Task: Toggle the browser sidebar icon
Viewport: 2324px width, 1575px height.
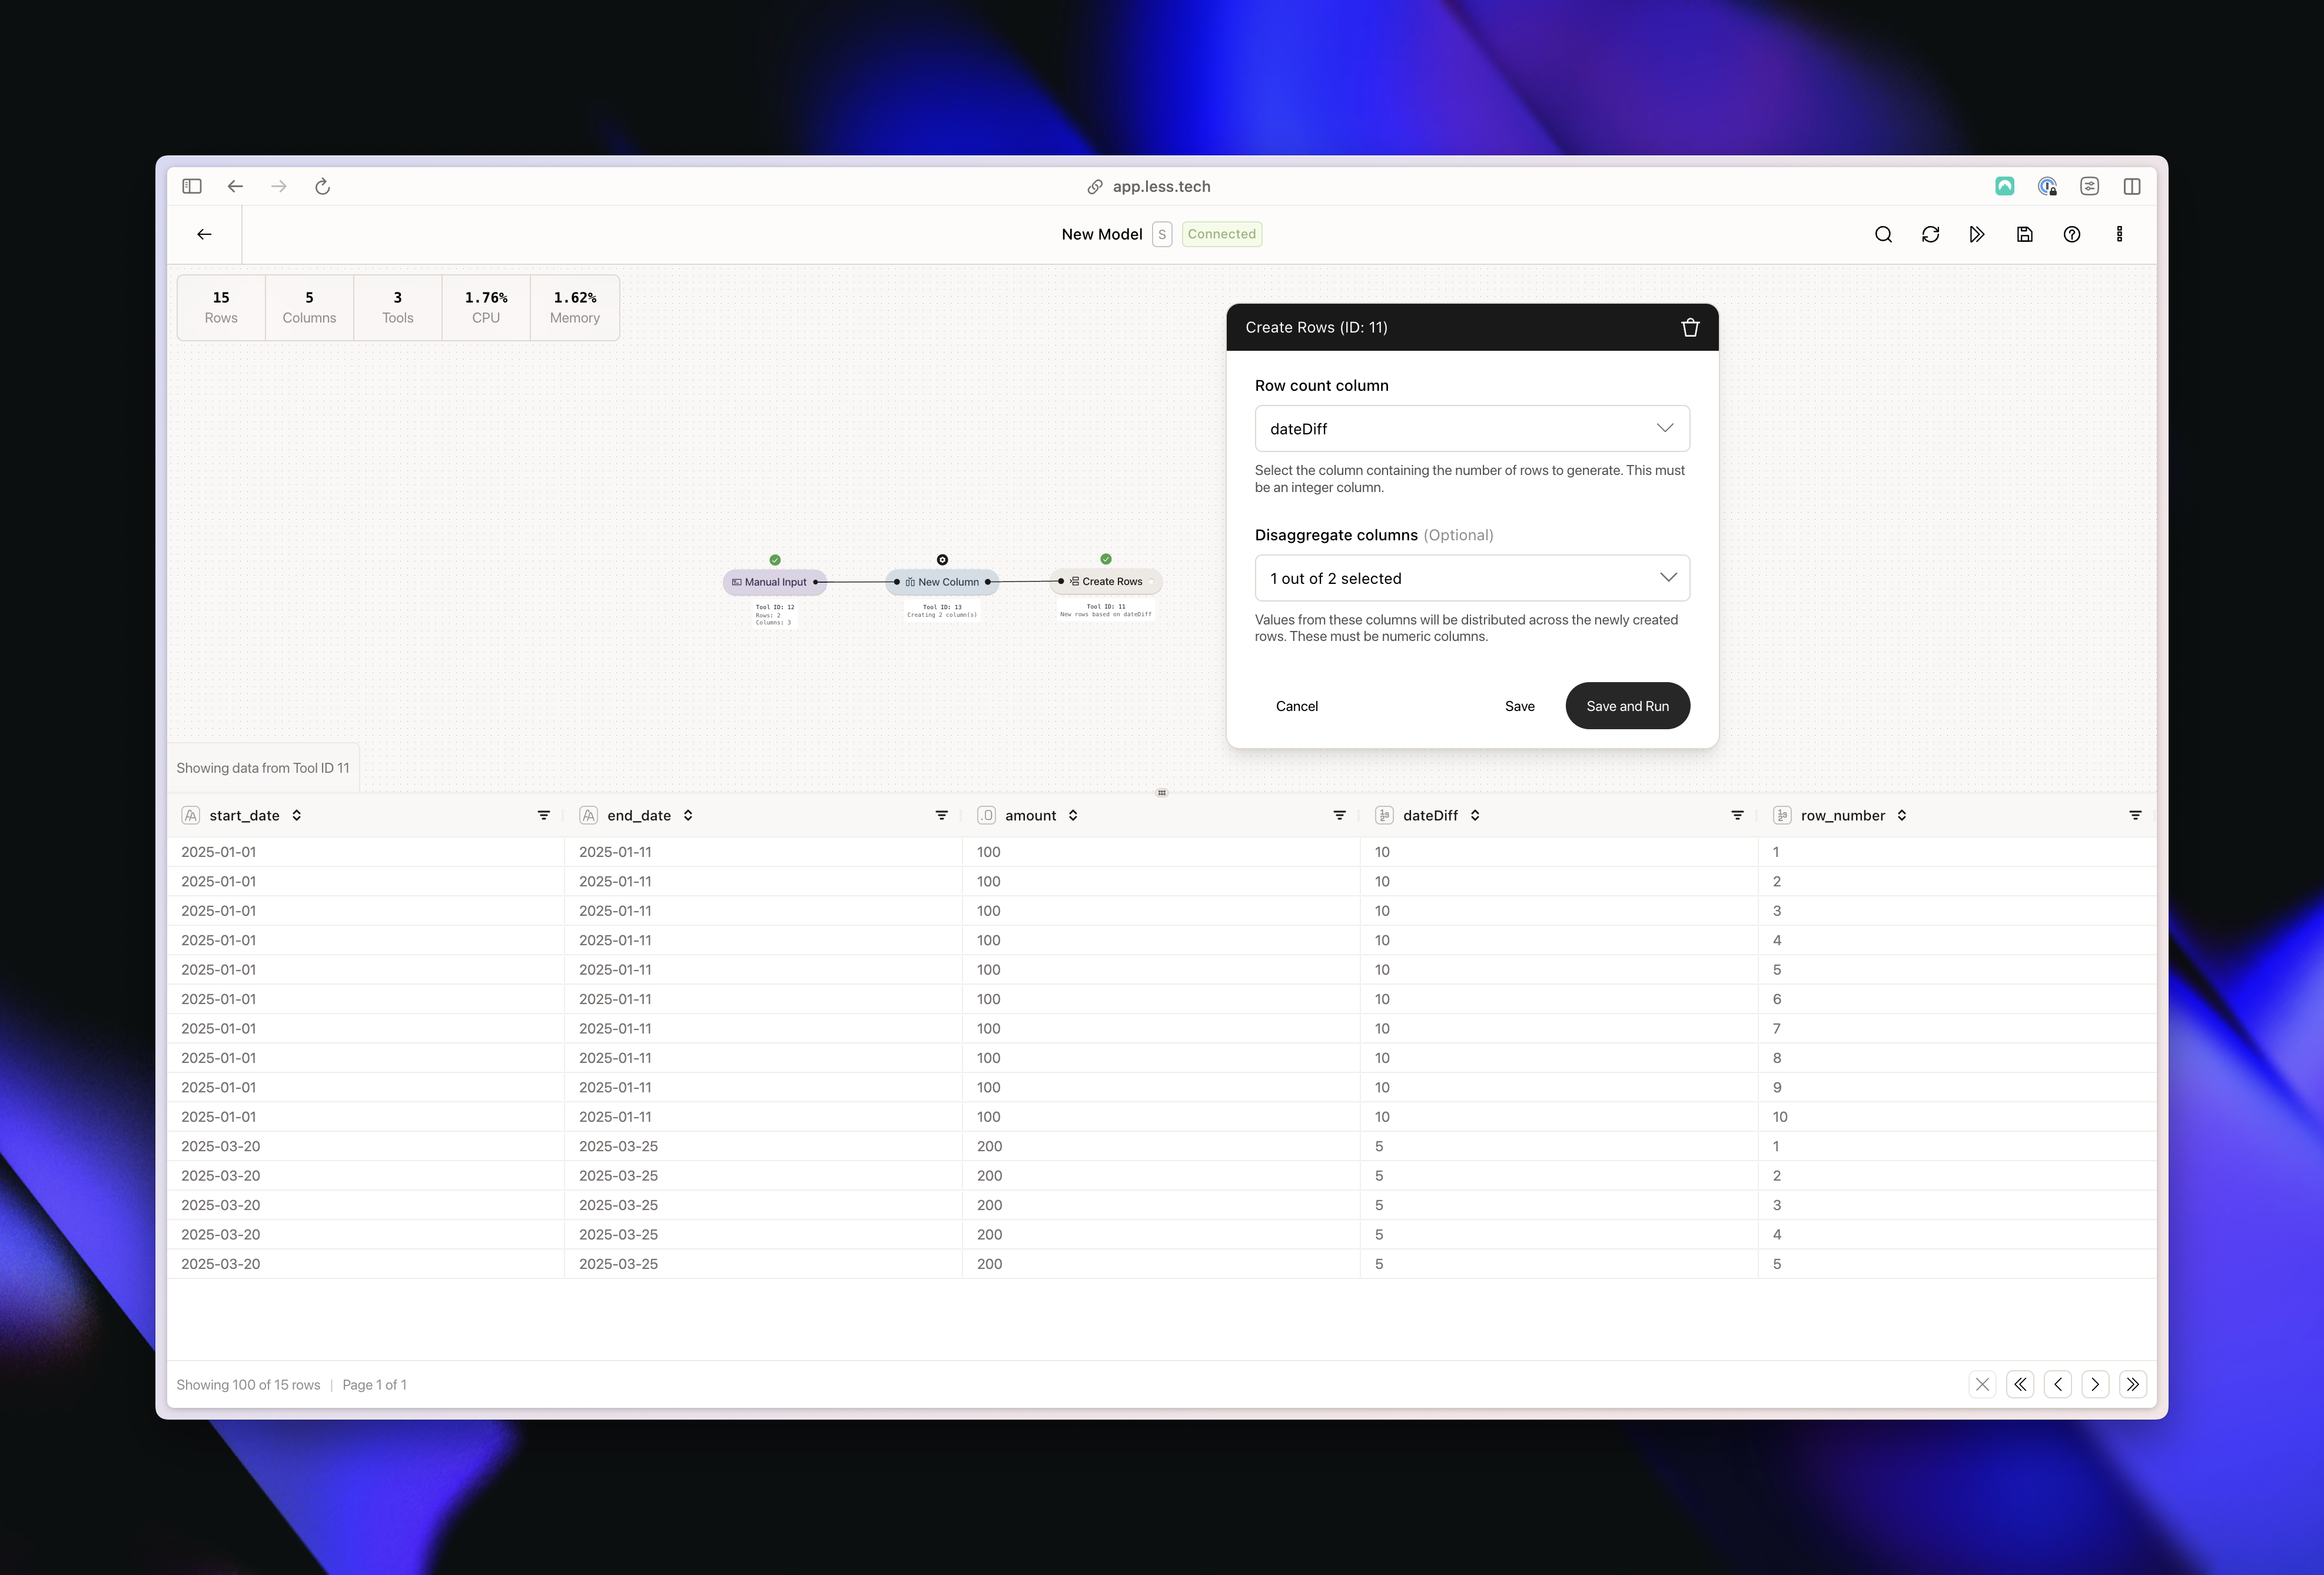Action: coord(192,186)
